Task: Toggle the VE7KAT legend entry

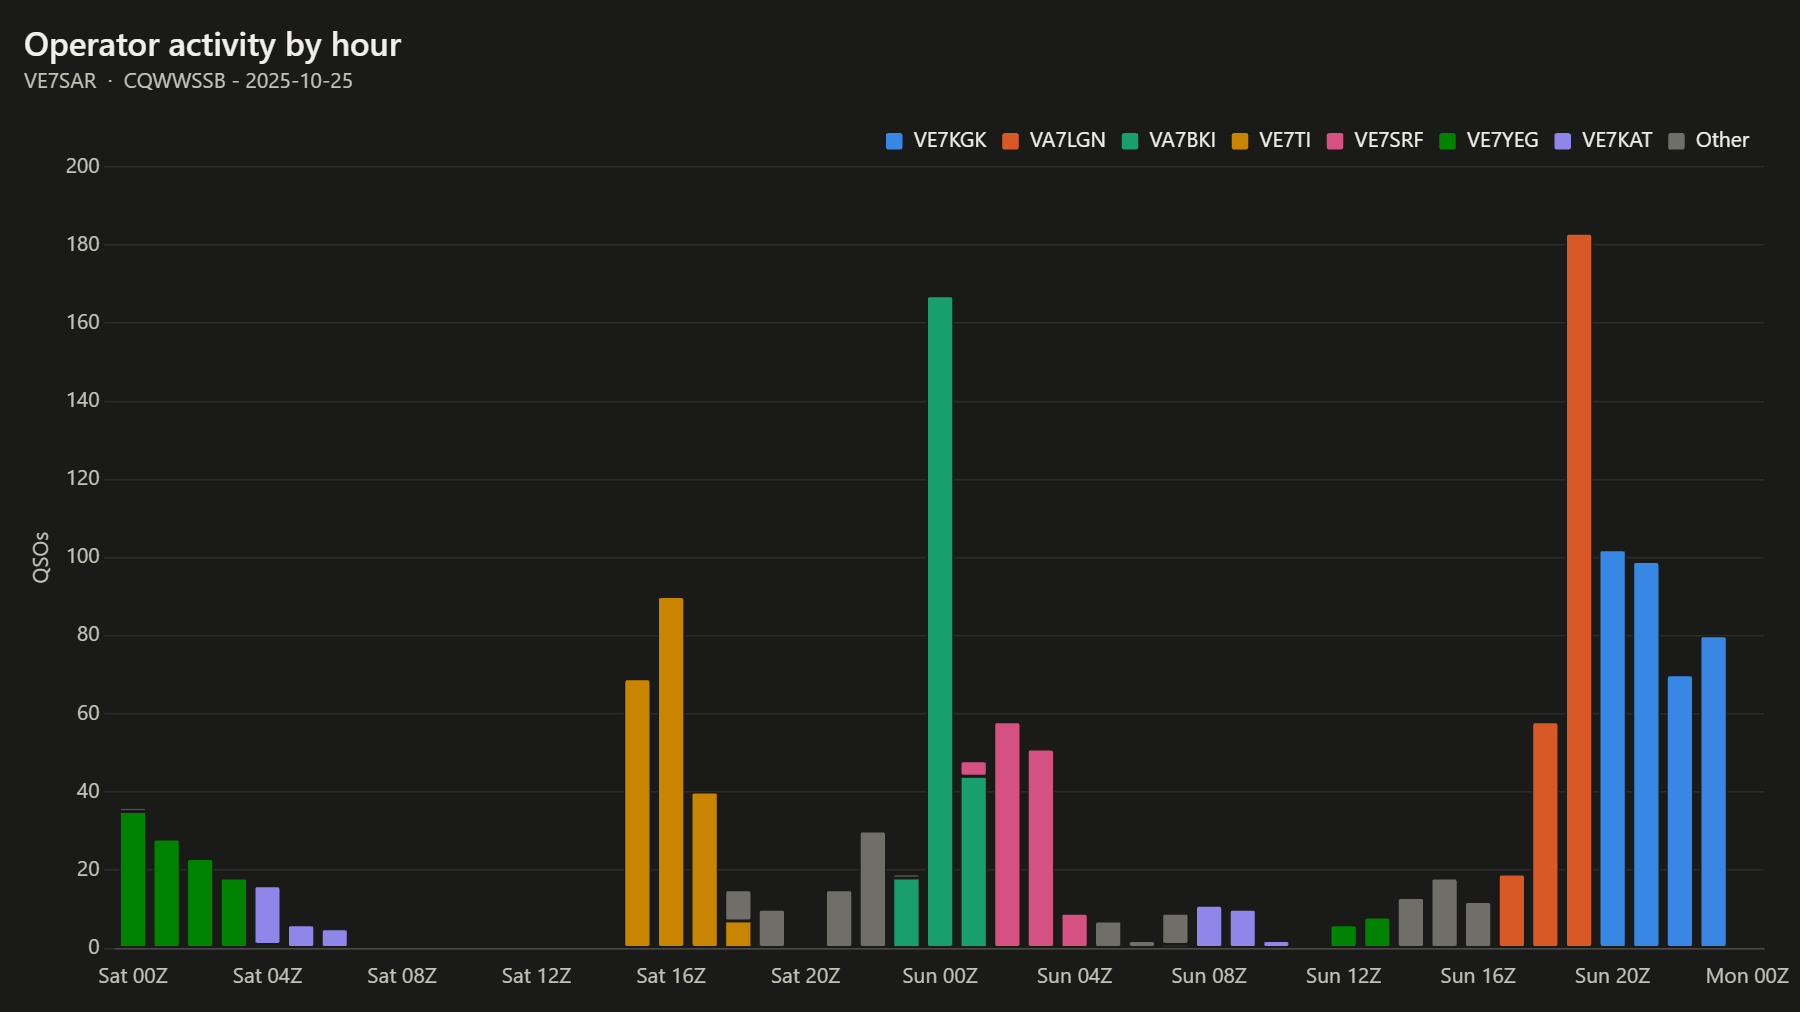Action: [x=1603, y=141]
